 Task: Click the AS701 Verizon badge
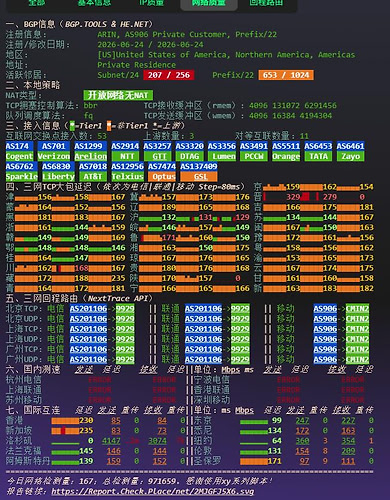(54, 151)
